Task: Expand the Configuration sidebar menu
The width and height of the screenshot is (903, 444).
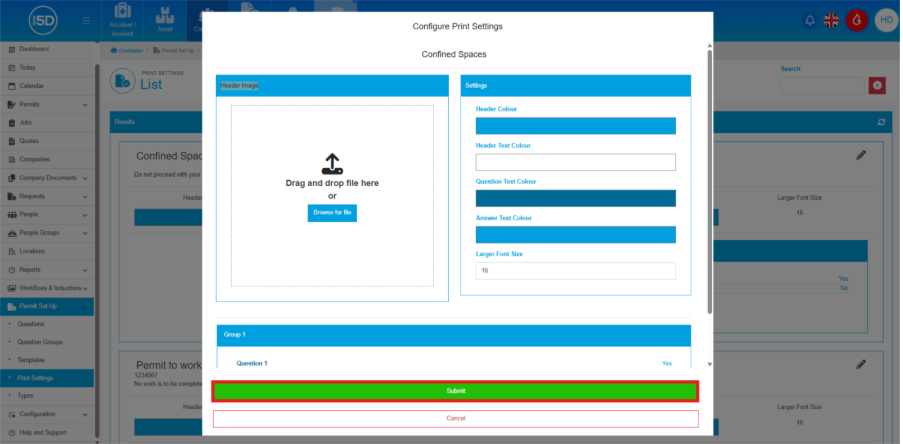Action: click(x=47, y=414)
